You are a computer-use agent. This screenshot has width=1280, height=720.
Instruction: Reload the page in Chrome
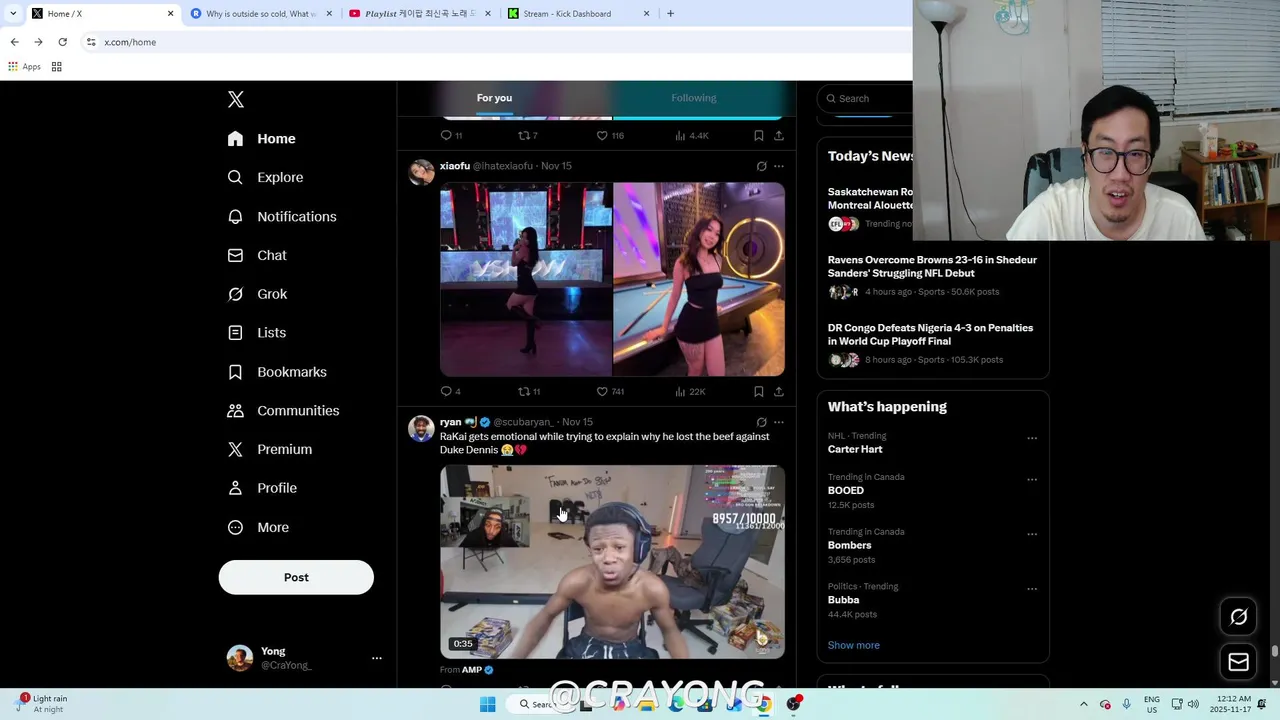pos(62,42)
